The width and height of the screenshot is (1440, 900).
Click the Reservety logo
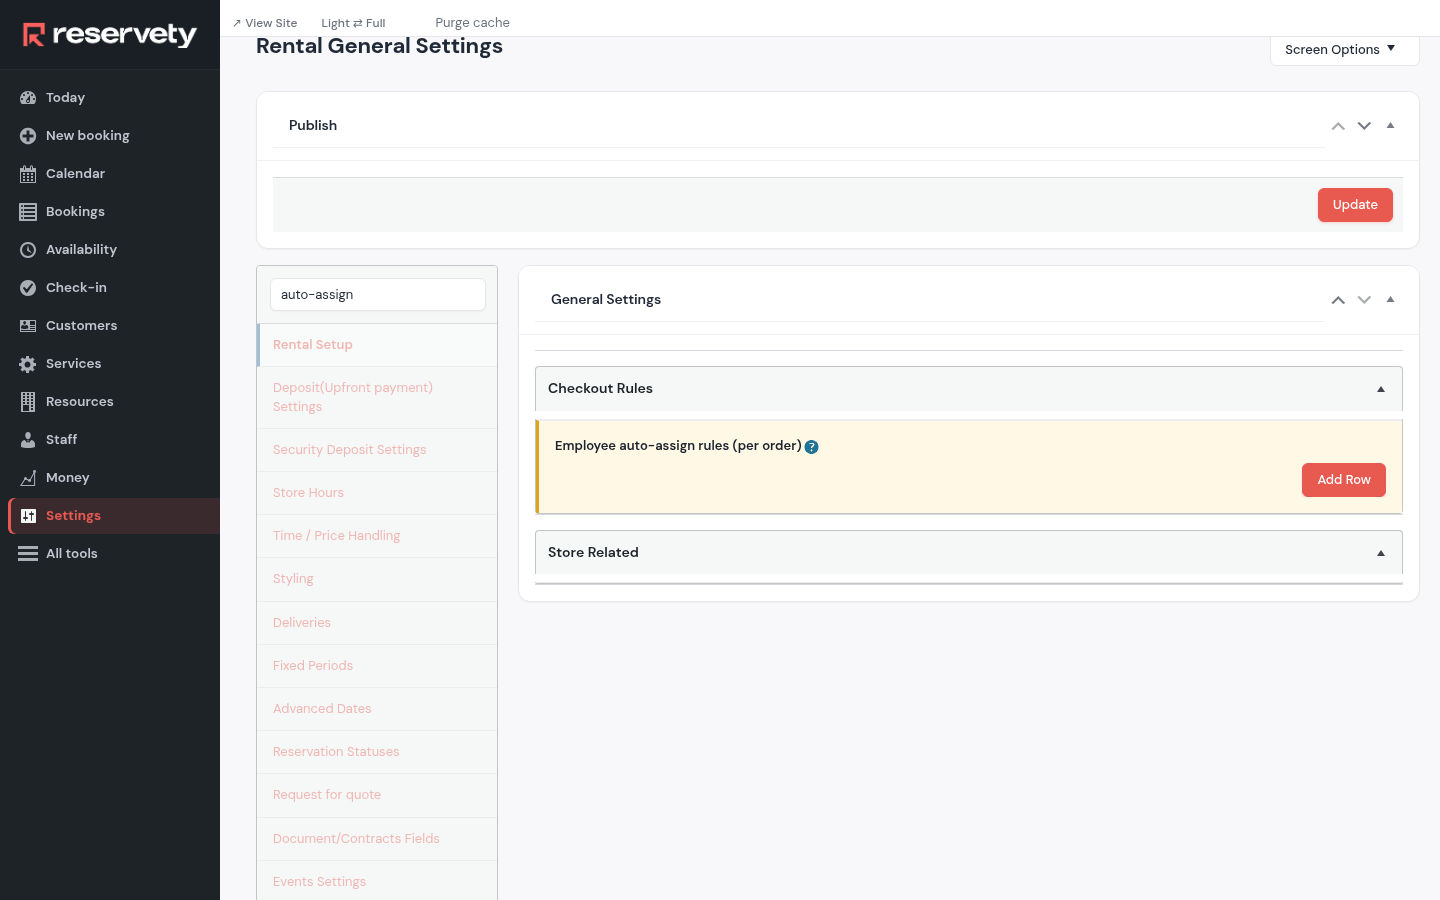pos(110,35)
